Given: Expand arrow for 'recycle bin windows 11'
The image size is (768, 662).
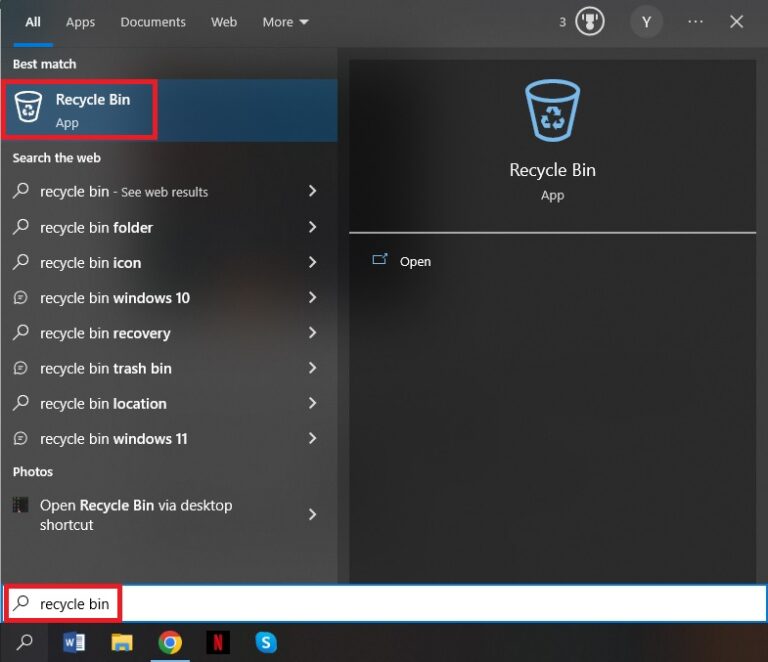Looking at the screenshot, I should 312,438.
